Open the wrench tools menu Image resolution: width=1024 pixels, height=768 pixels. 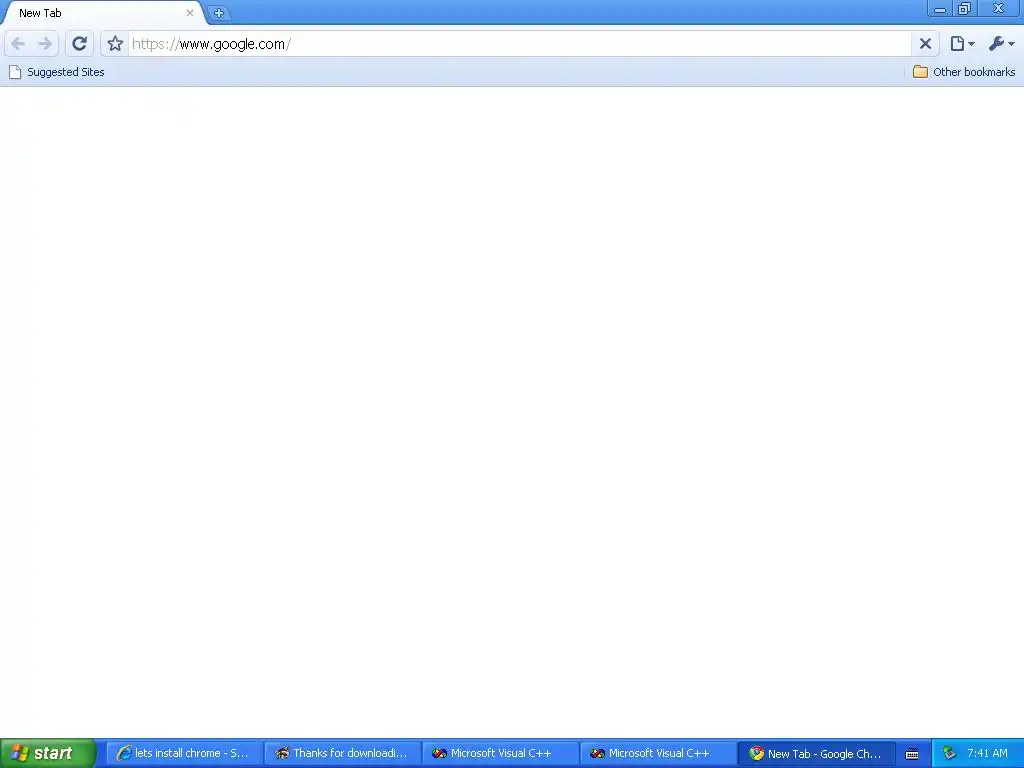[1002, 44]
